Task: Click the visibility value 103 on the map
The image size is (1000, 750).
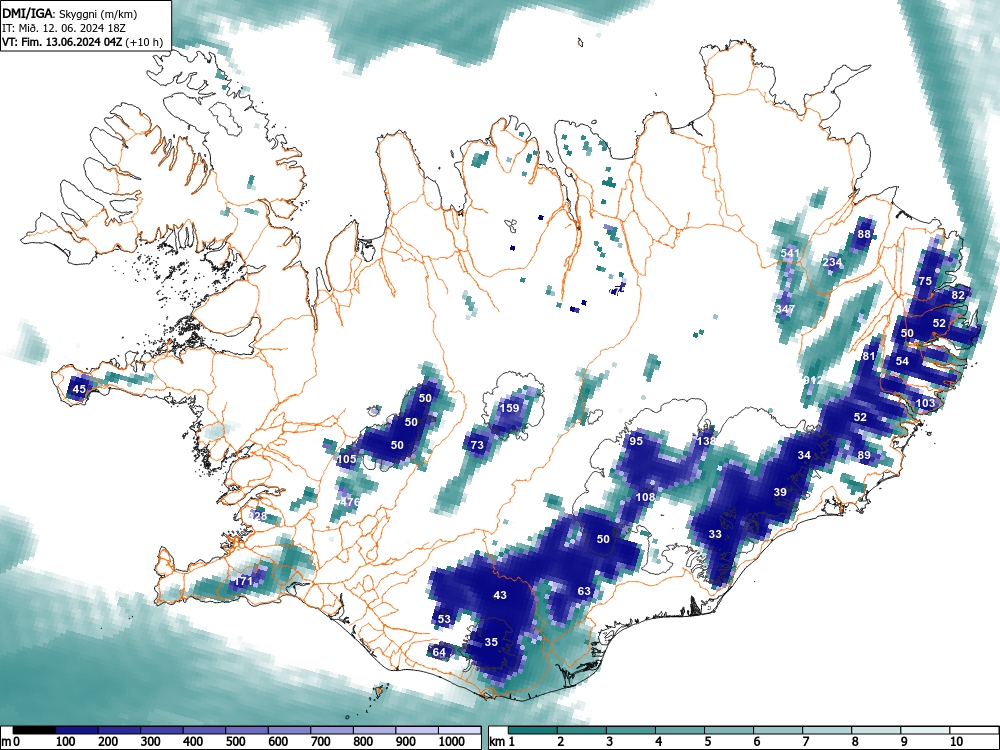Action: [x=925, y=403]
